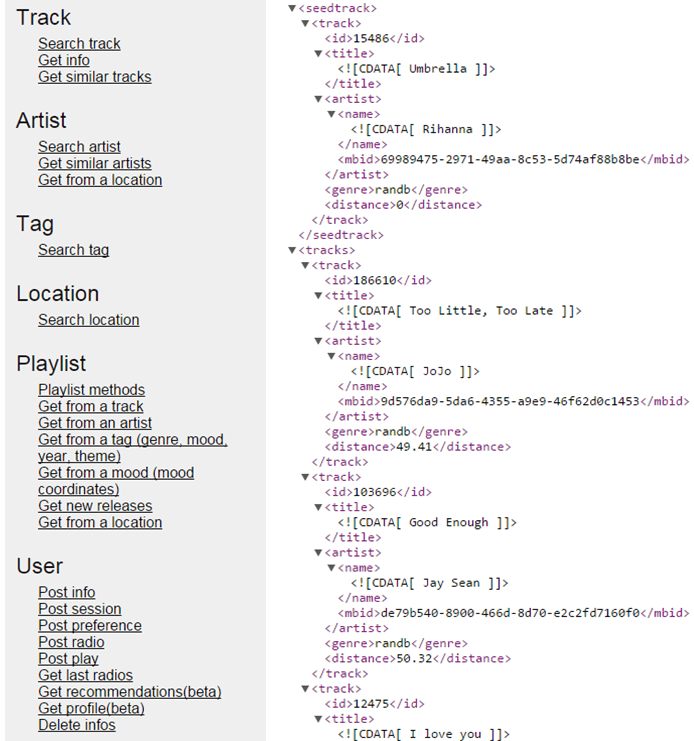Click the Delete infos link
The width and height of the screenshot is (694, 741).
[77, 725]
